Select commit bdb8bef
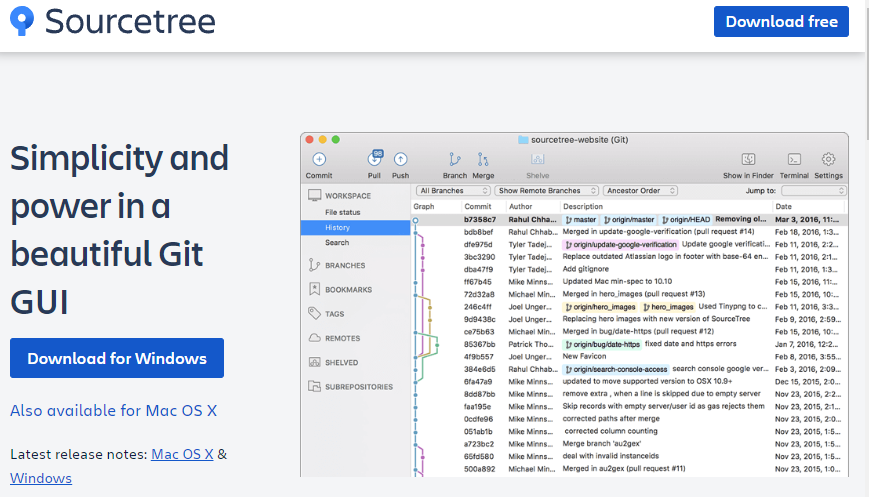The height and width of the screenshot is (497, 869). coord(629,232)
